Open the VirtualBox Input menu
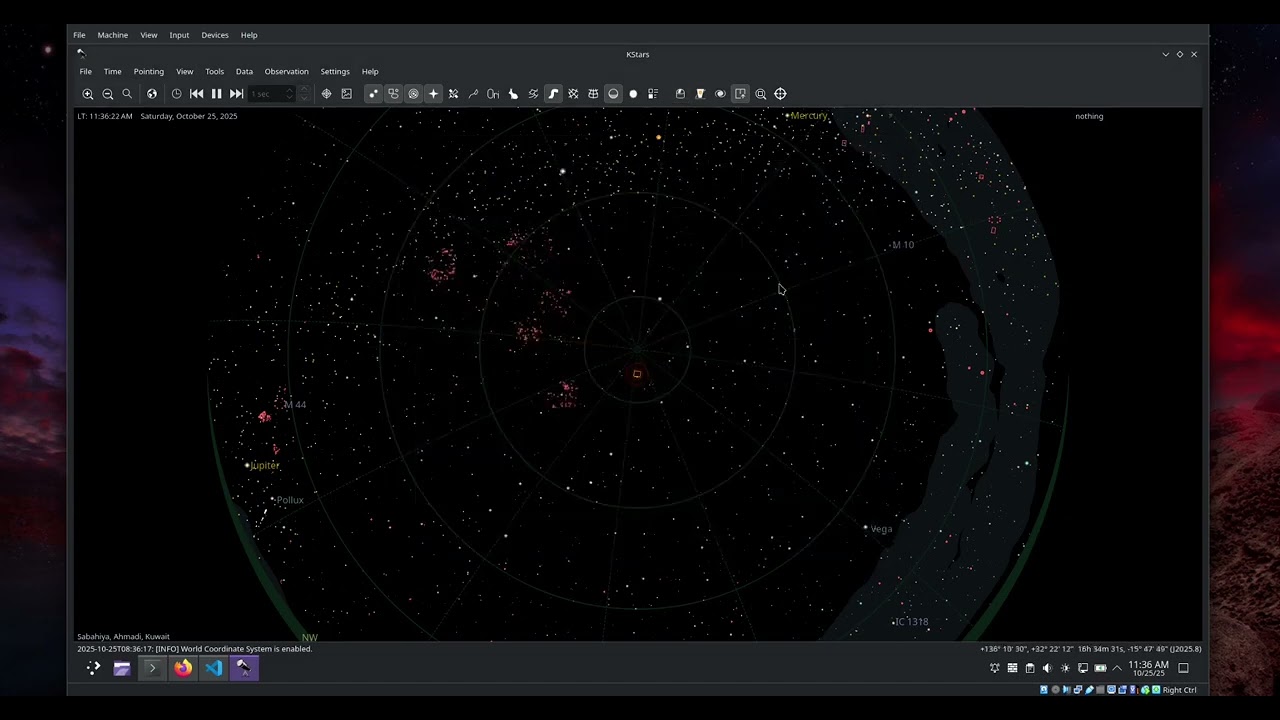Viewport: 1280px width, 720px height. click(x=179, y=35)
